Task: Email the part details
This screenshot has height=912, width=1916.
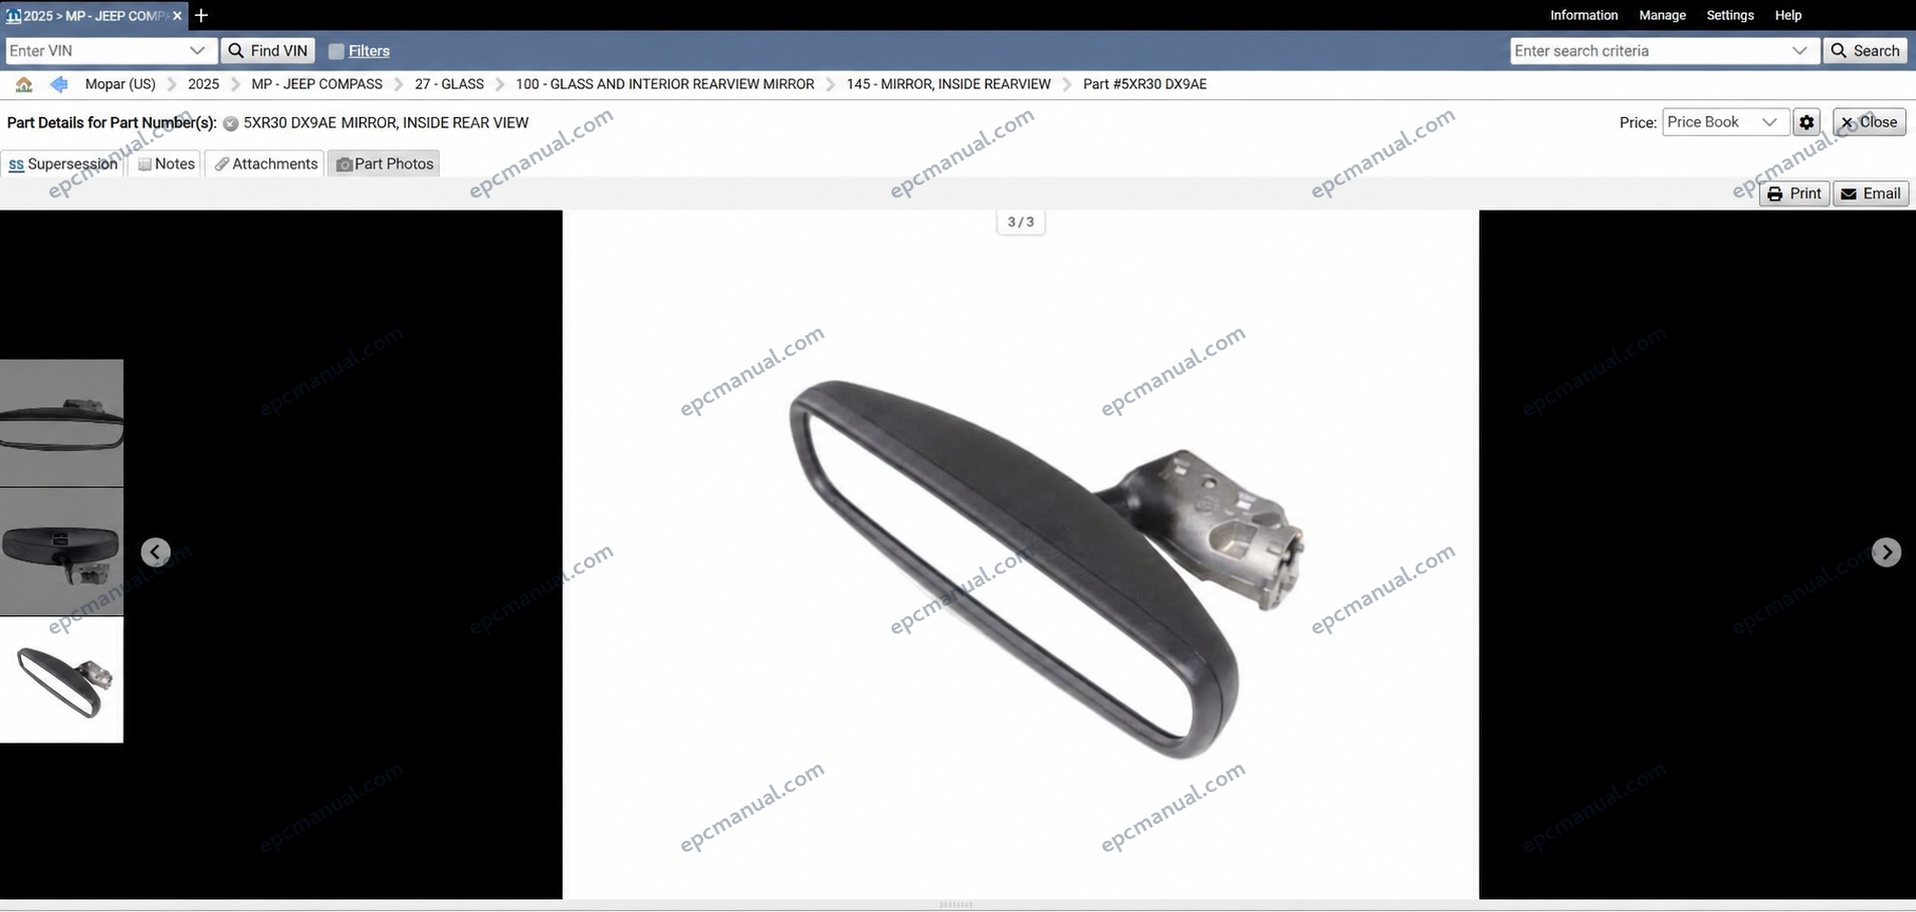Action: tap(1870, 193)
